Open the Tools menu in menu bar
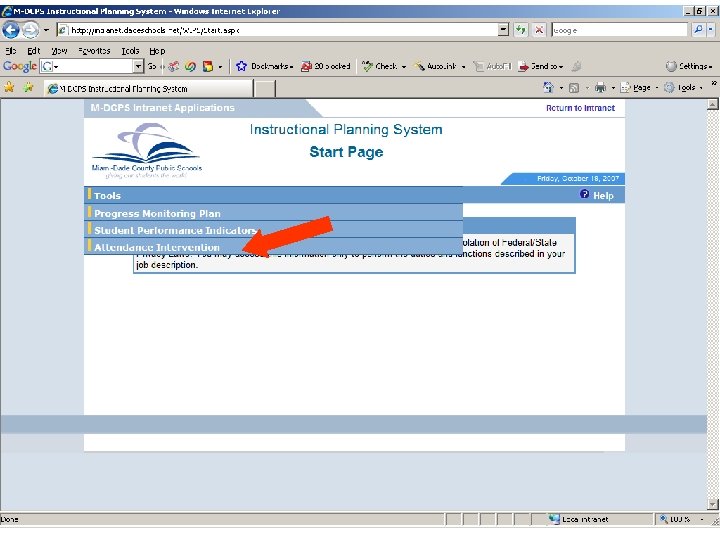 coord(130,51)
